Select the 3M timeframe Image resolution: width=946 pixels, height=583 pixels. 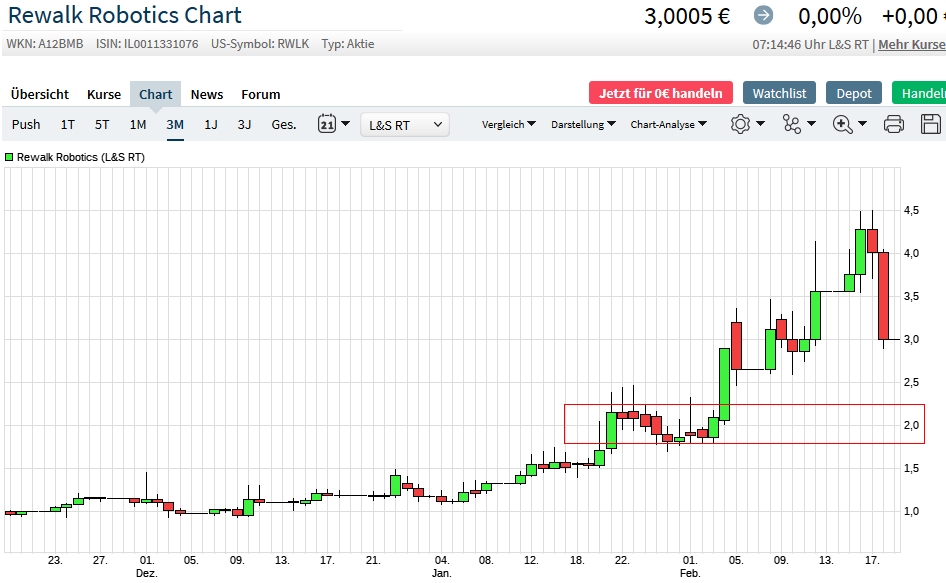[175, 124]
